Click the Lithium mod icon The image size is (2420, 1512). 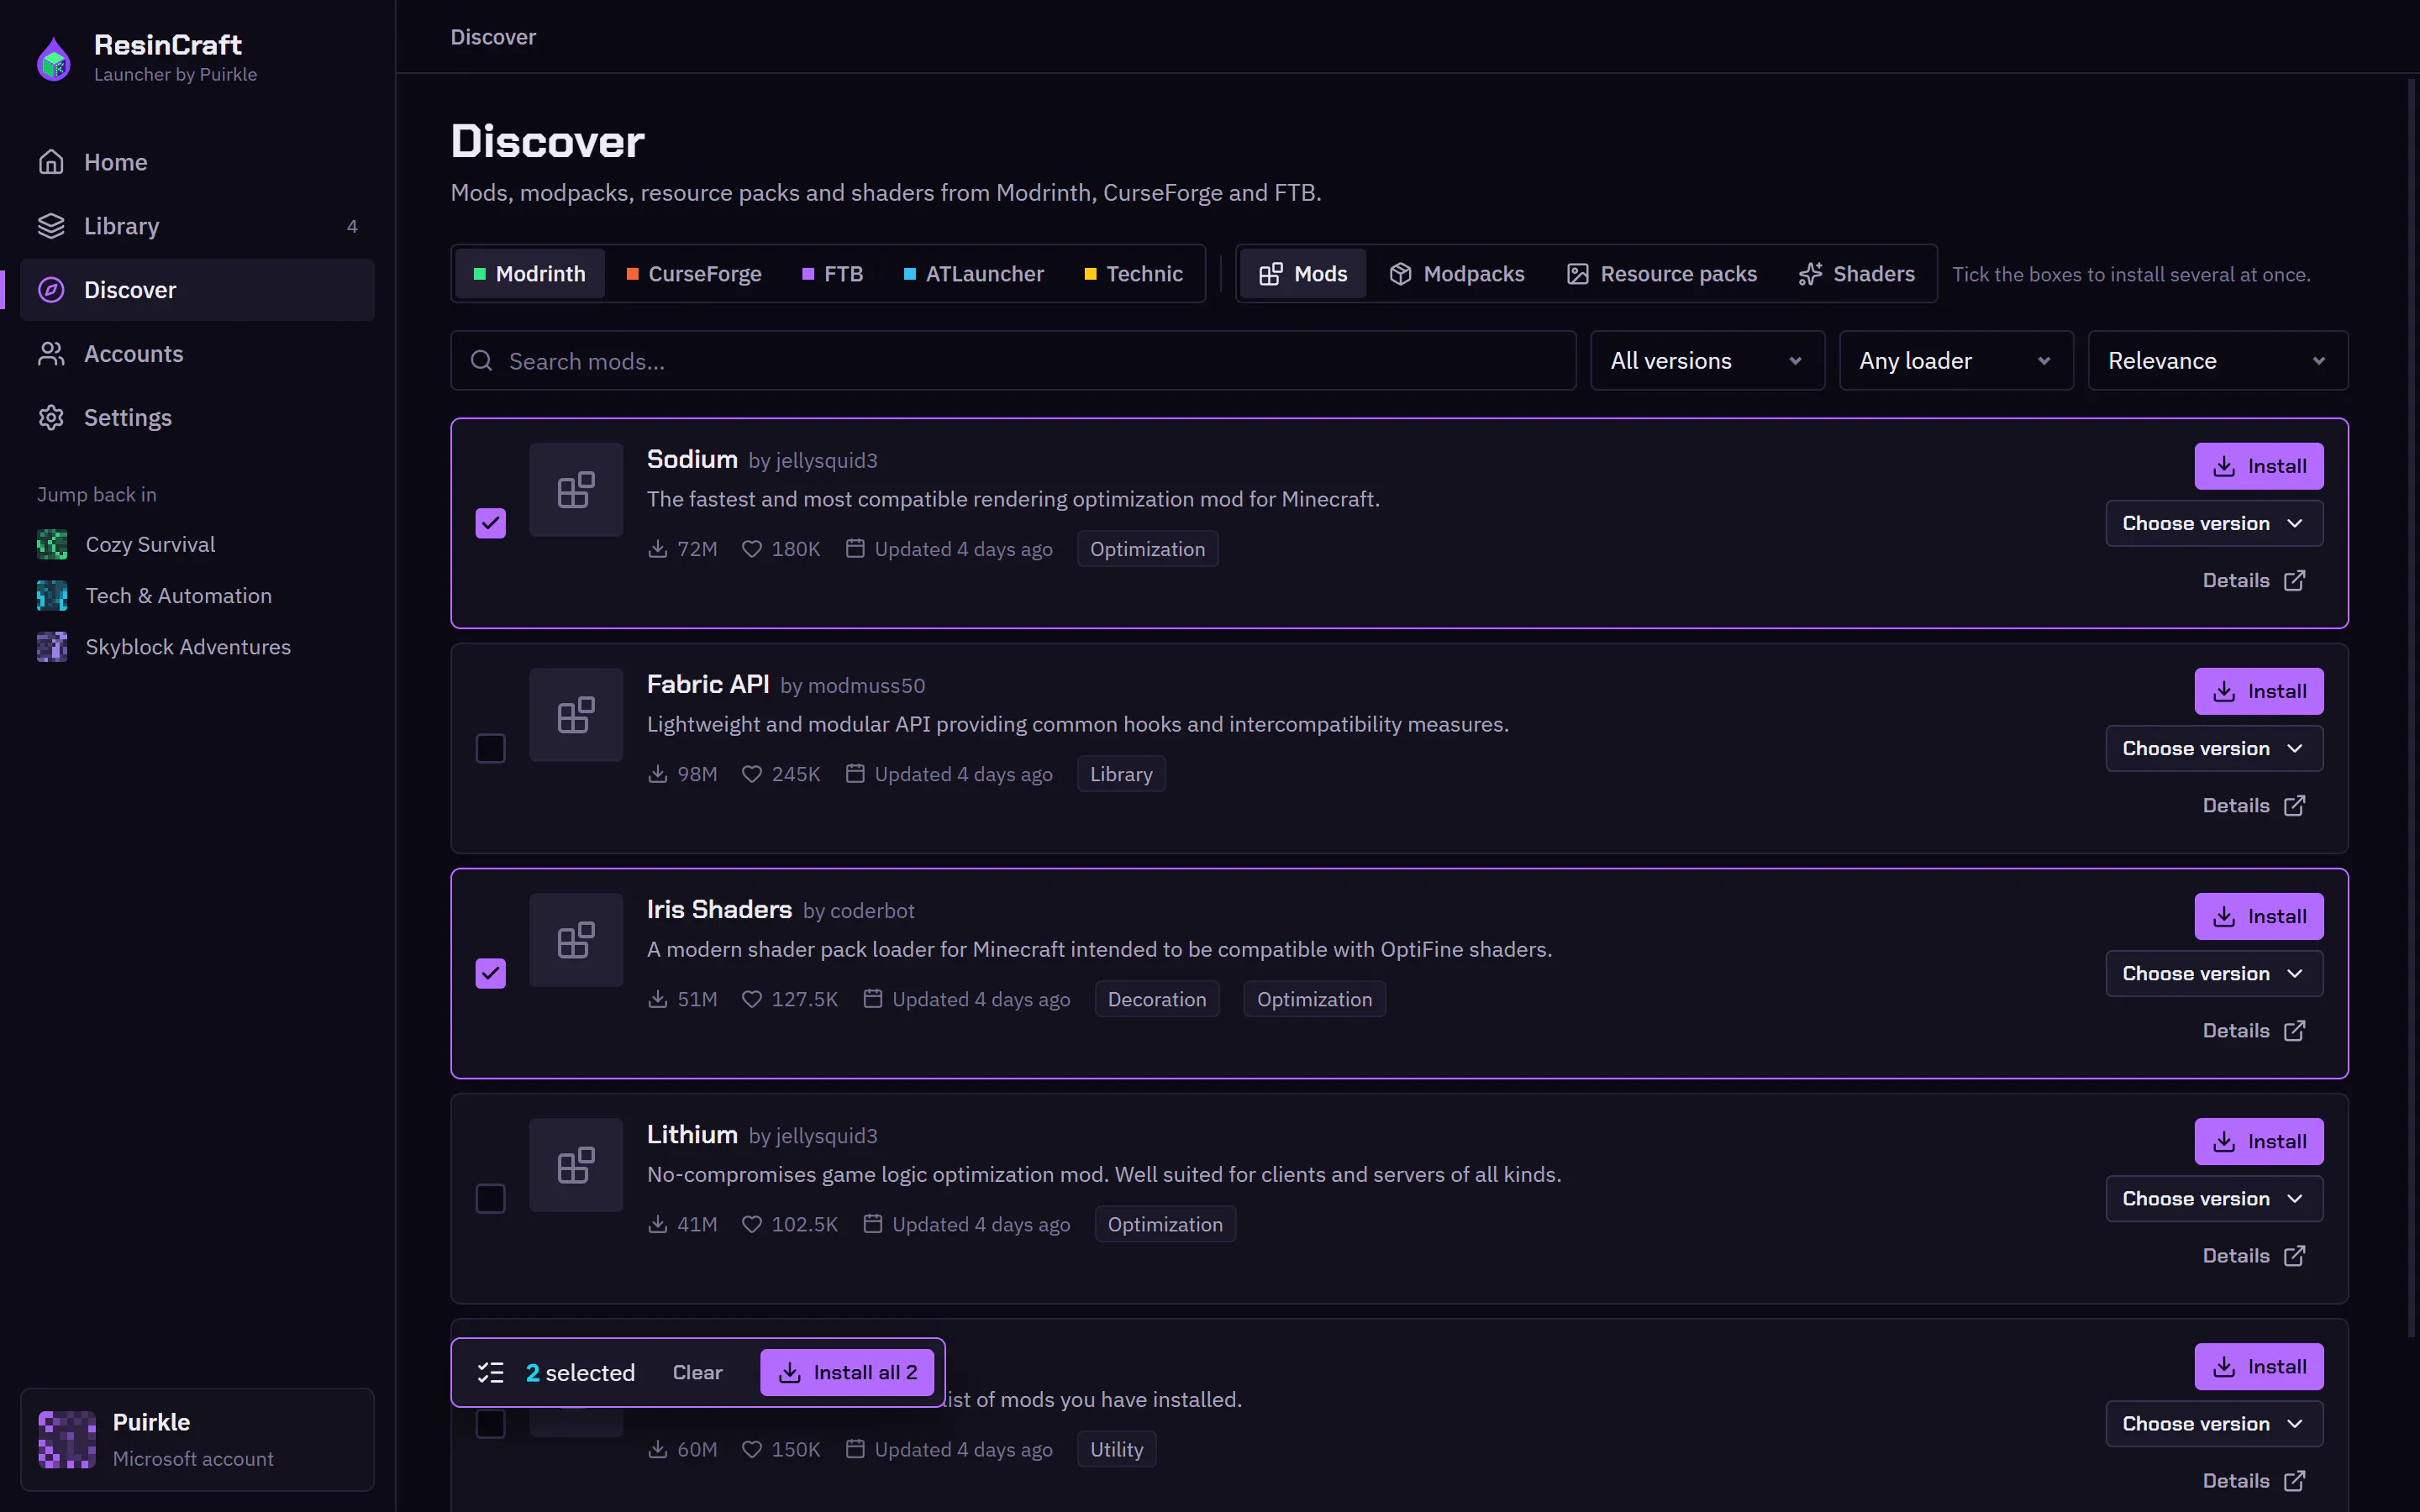576,1165
